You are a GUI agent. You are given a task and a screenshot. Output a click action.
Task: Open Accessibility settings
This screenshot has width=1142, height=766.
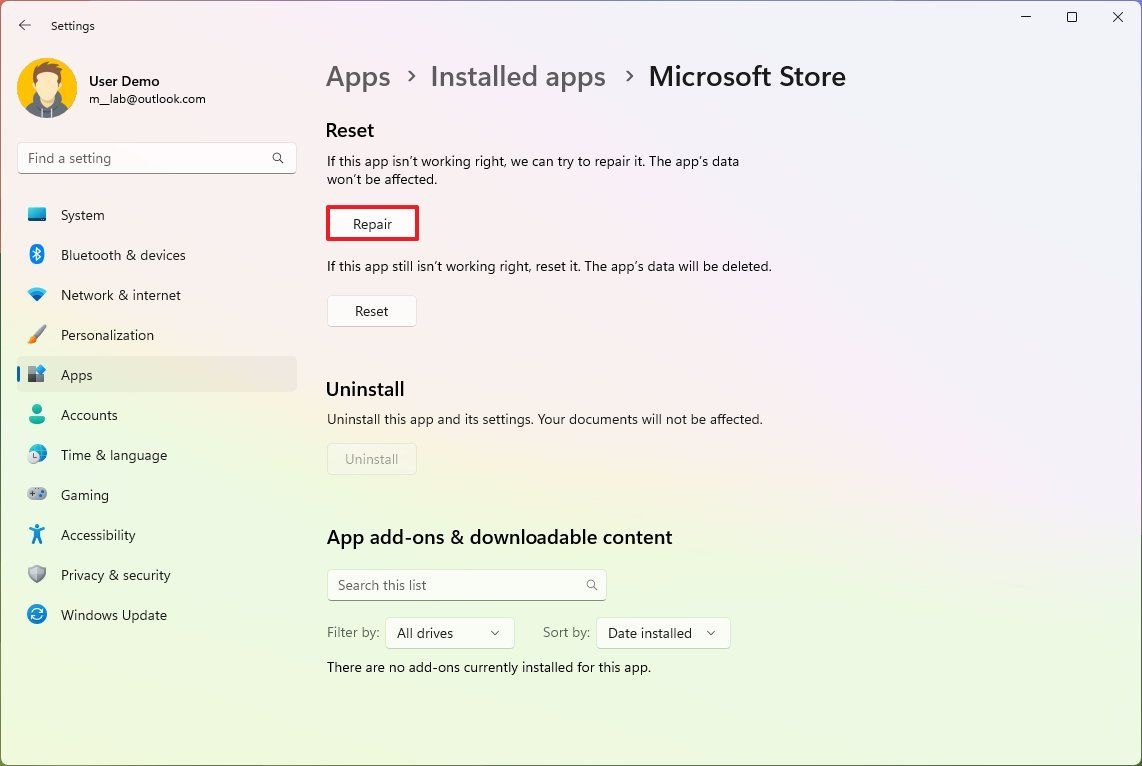point(36,535)
